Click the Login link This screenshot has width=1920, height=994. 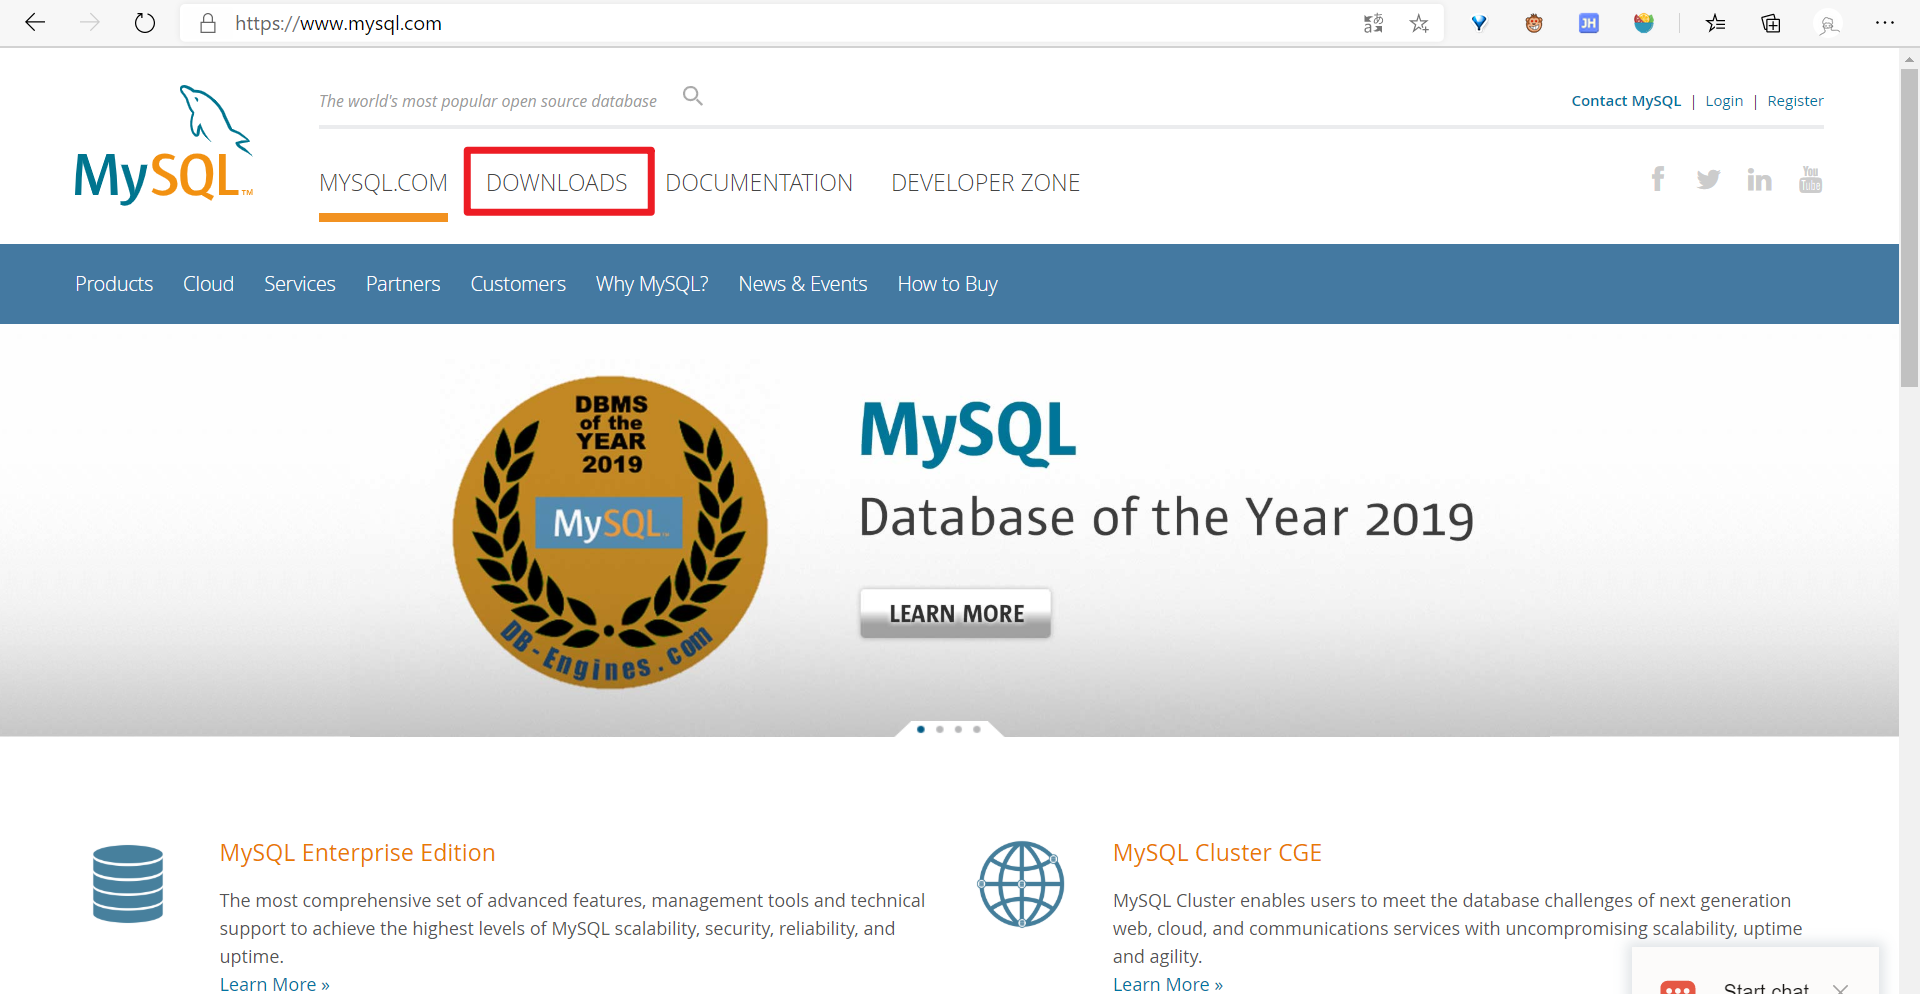coord(1724,101)
